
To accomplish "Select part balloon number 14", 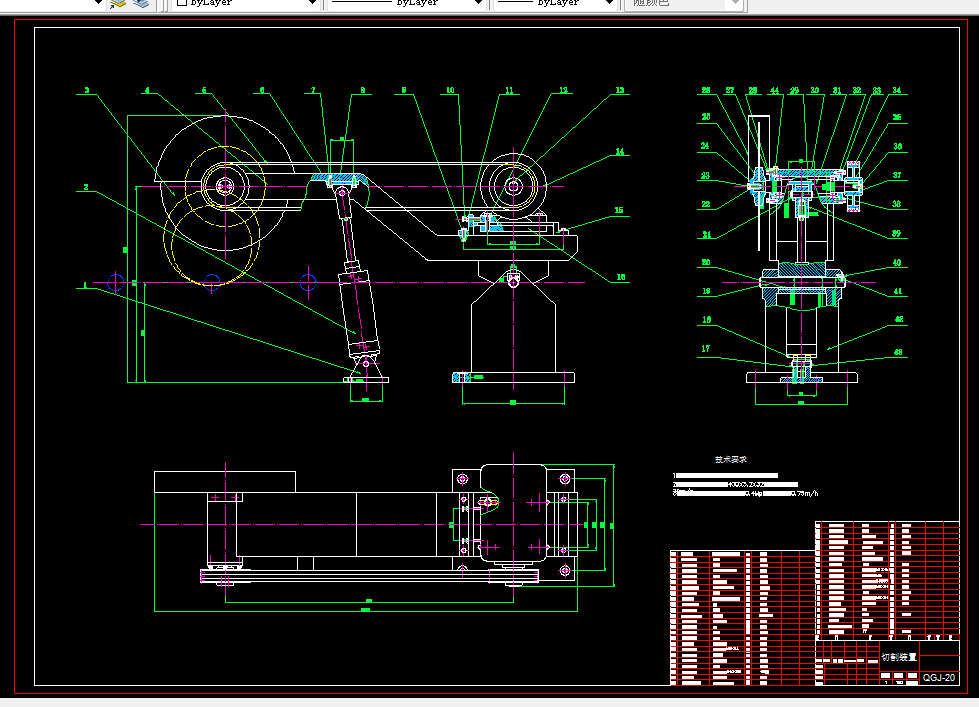I will point(619,151).
